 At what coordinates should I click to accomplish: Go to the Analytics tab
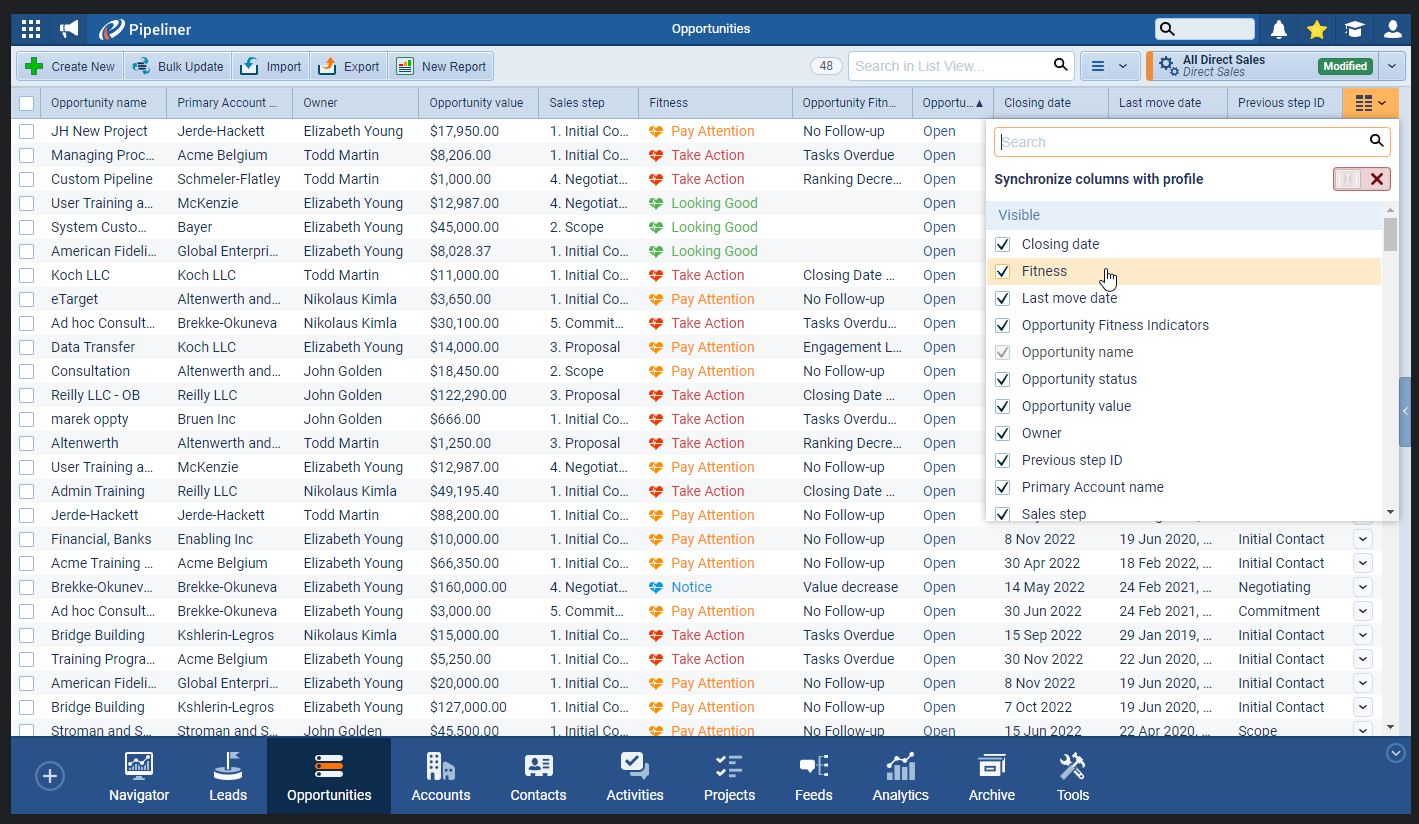tap(900, 777)
